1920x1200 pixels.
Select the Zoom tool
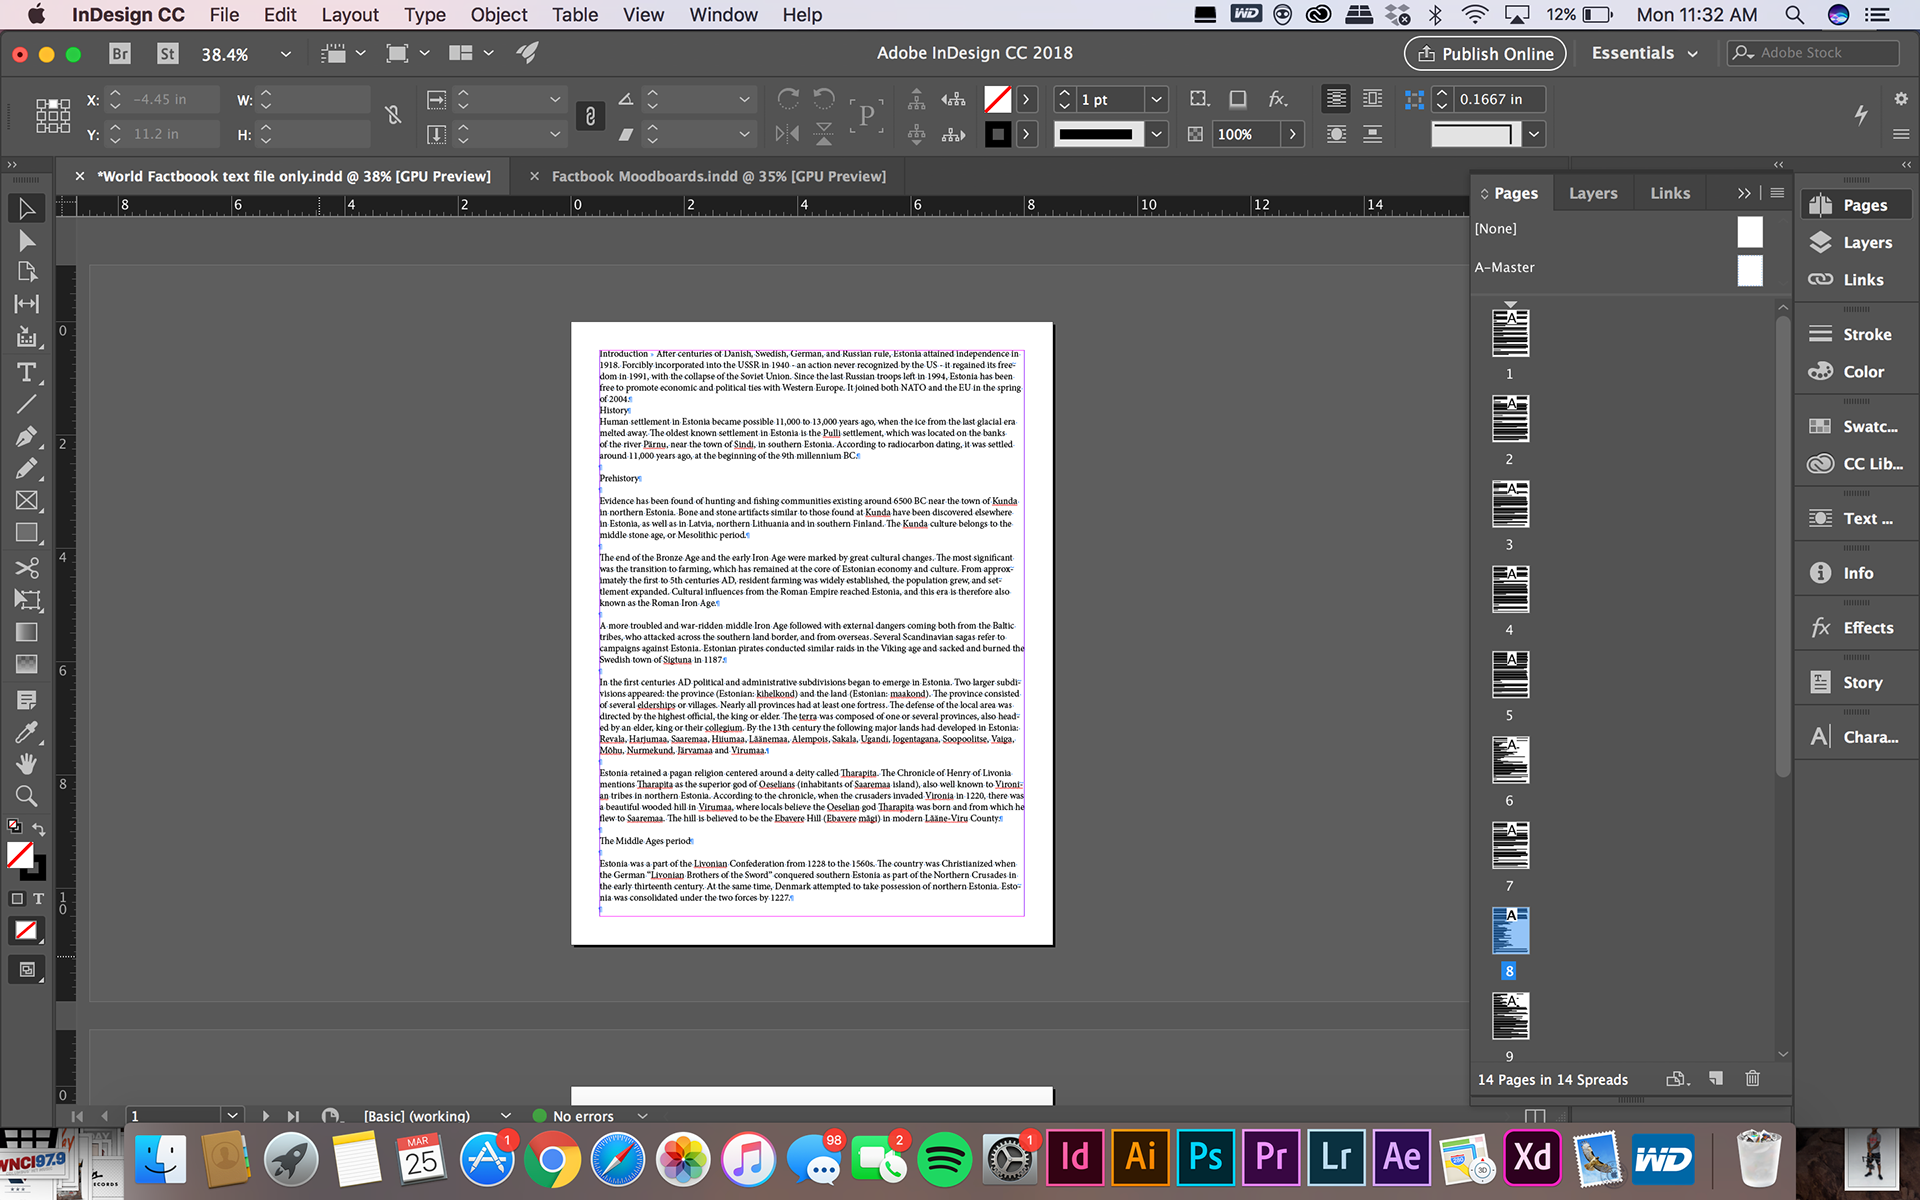click(x=27, y=796)
